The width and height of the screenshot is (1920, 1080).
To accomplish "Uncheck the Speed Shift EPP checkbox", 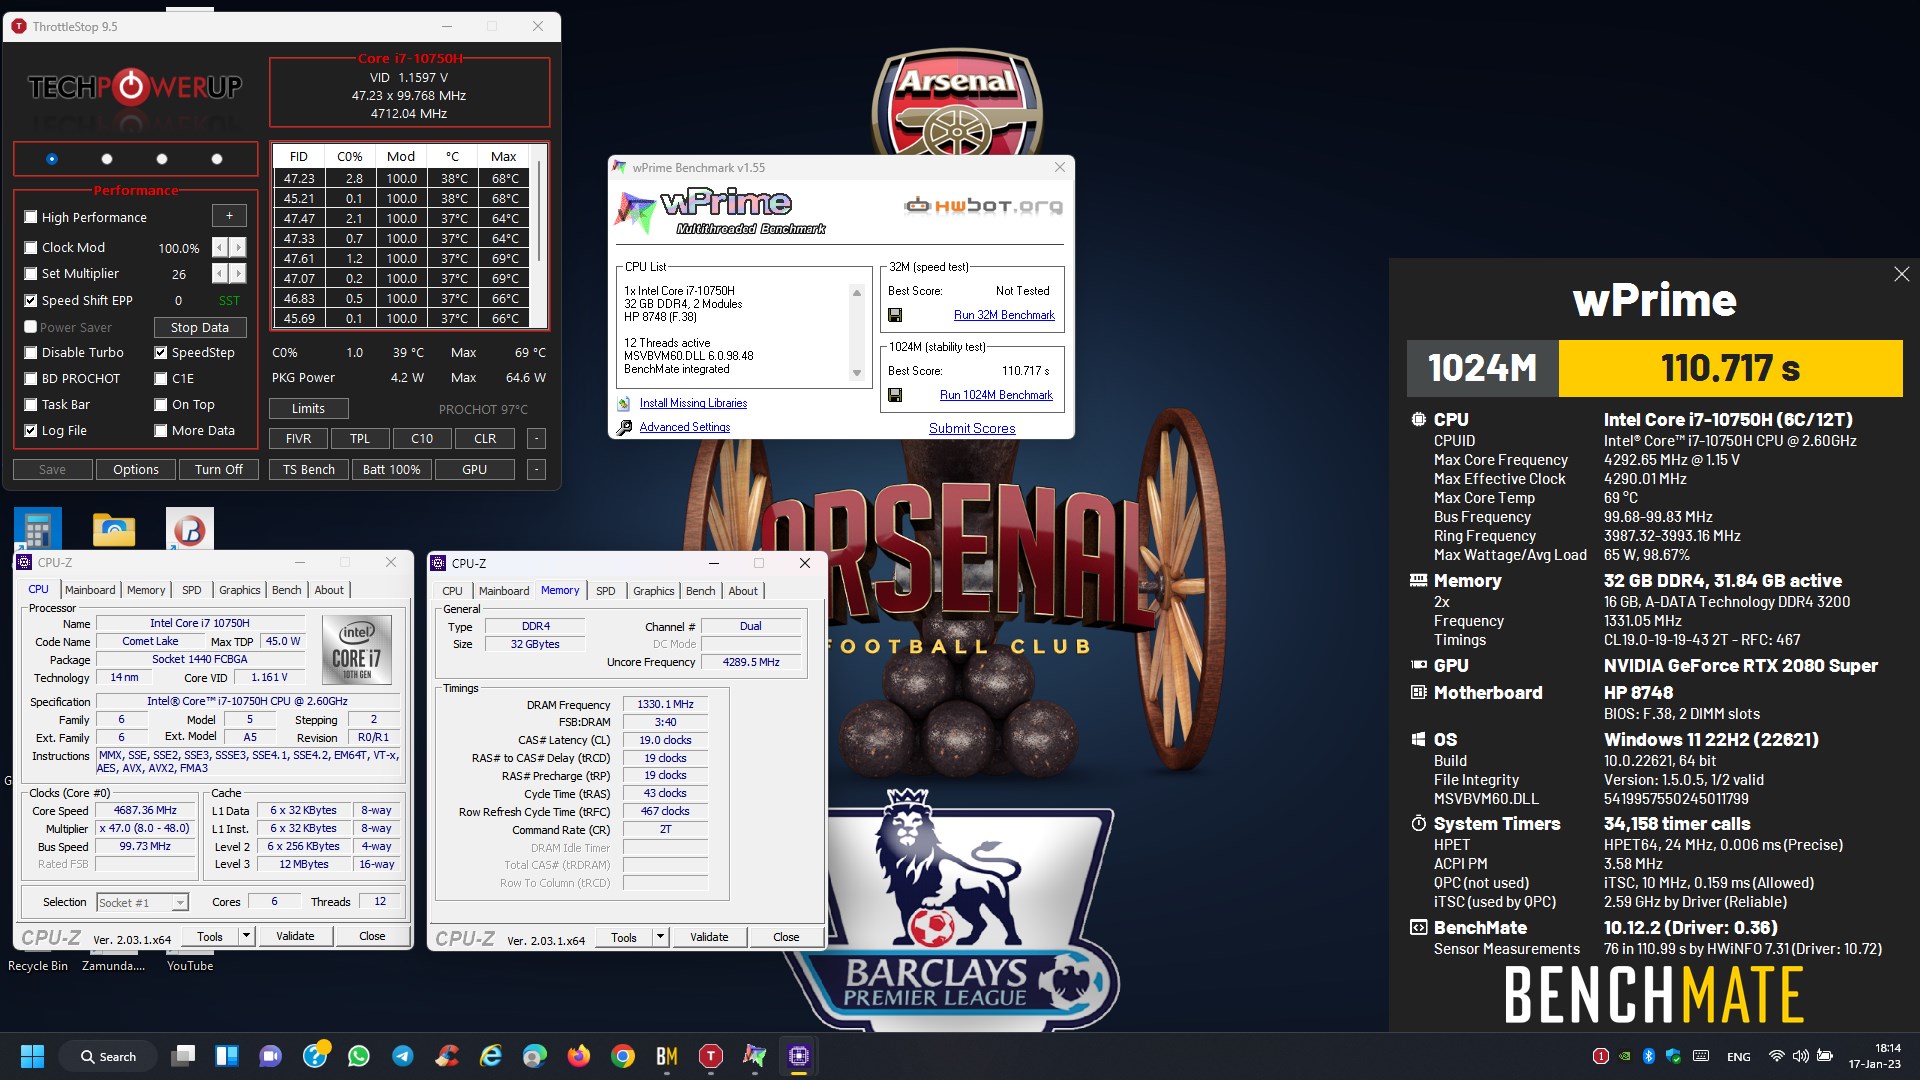I will pyautogui.click(x=31, y=300).
